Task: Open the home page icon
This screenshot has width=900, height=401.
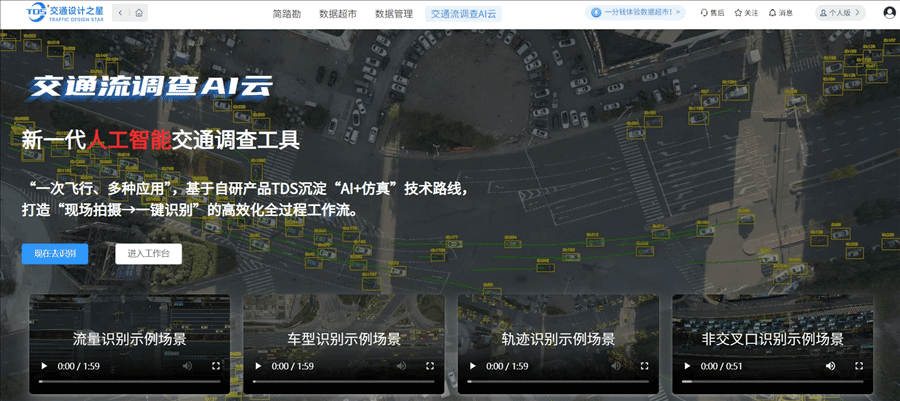Action: (139, 13)
